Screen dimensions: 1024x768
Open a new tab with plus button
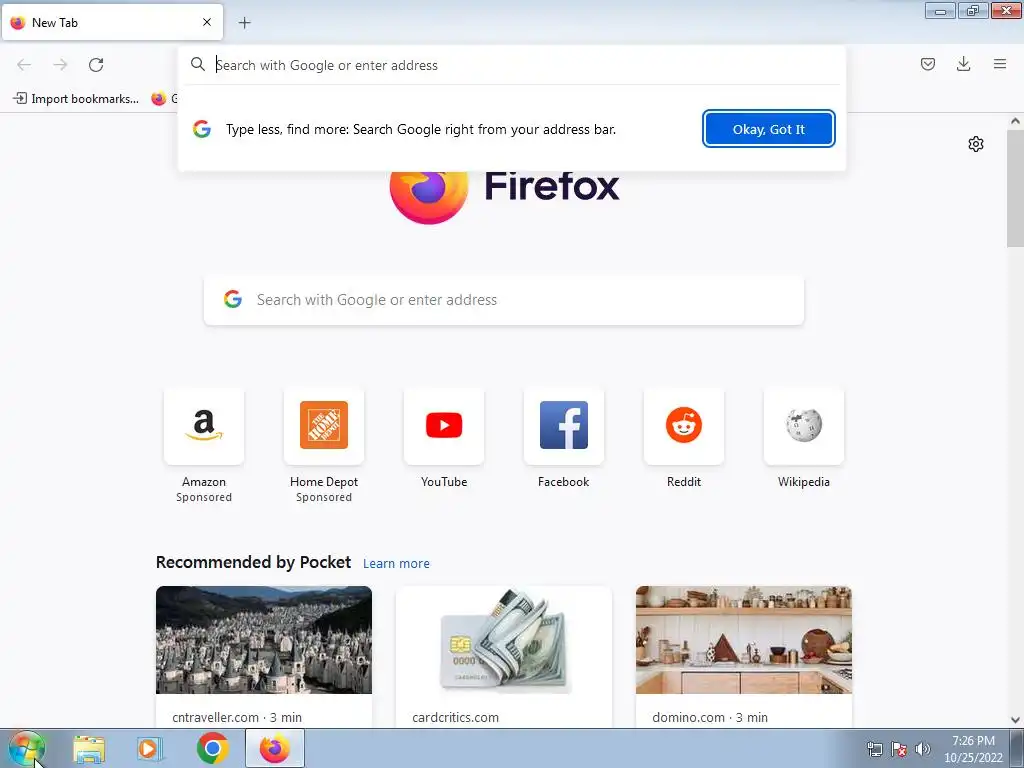(x=244, y=23)
